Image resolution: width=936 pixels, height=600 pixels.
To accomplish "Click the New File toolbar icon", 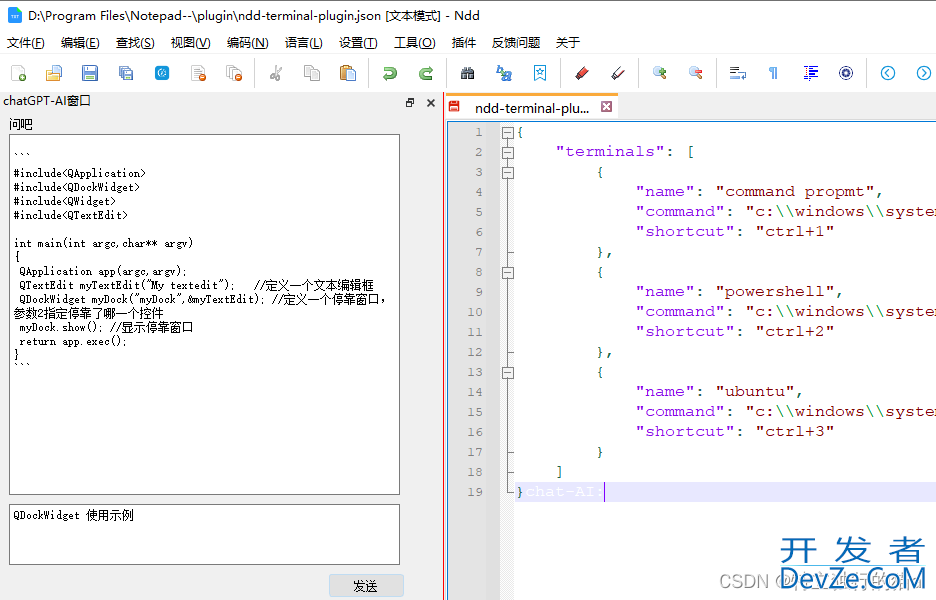I will pos(19,73).
